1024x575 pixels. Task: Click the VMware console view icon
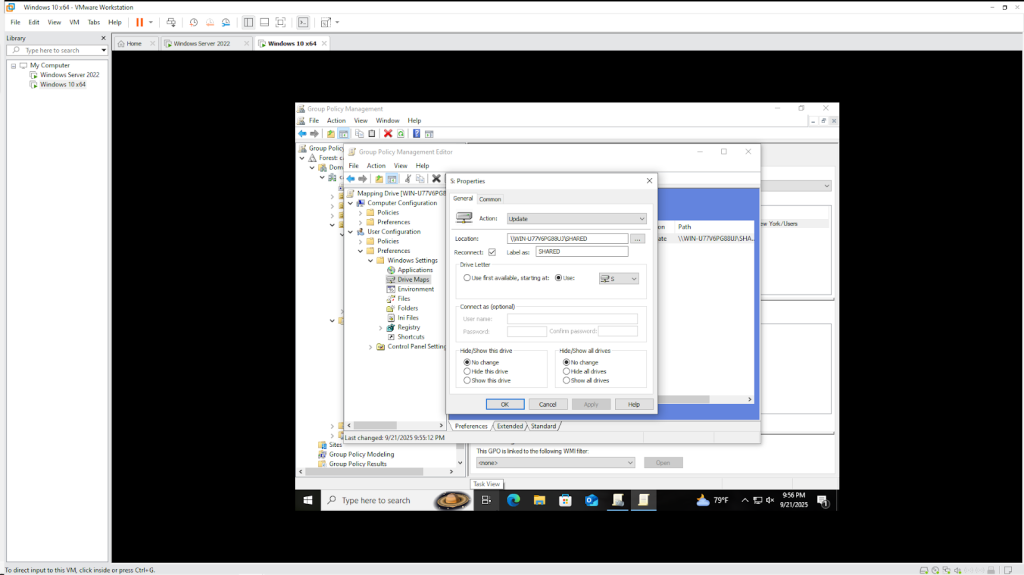click(303, 22)
